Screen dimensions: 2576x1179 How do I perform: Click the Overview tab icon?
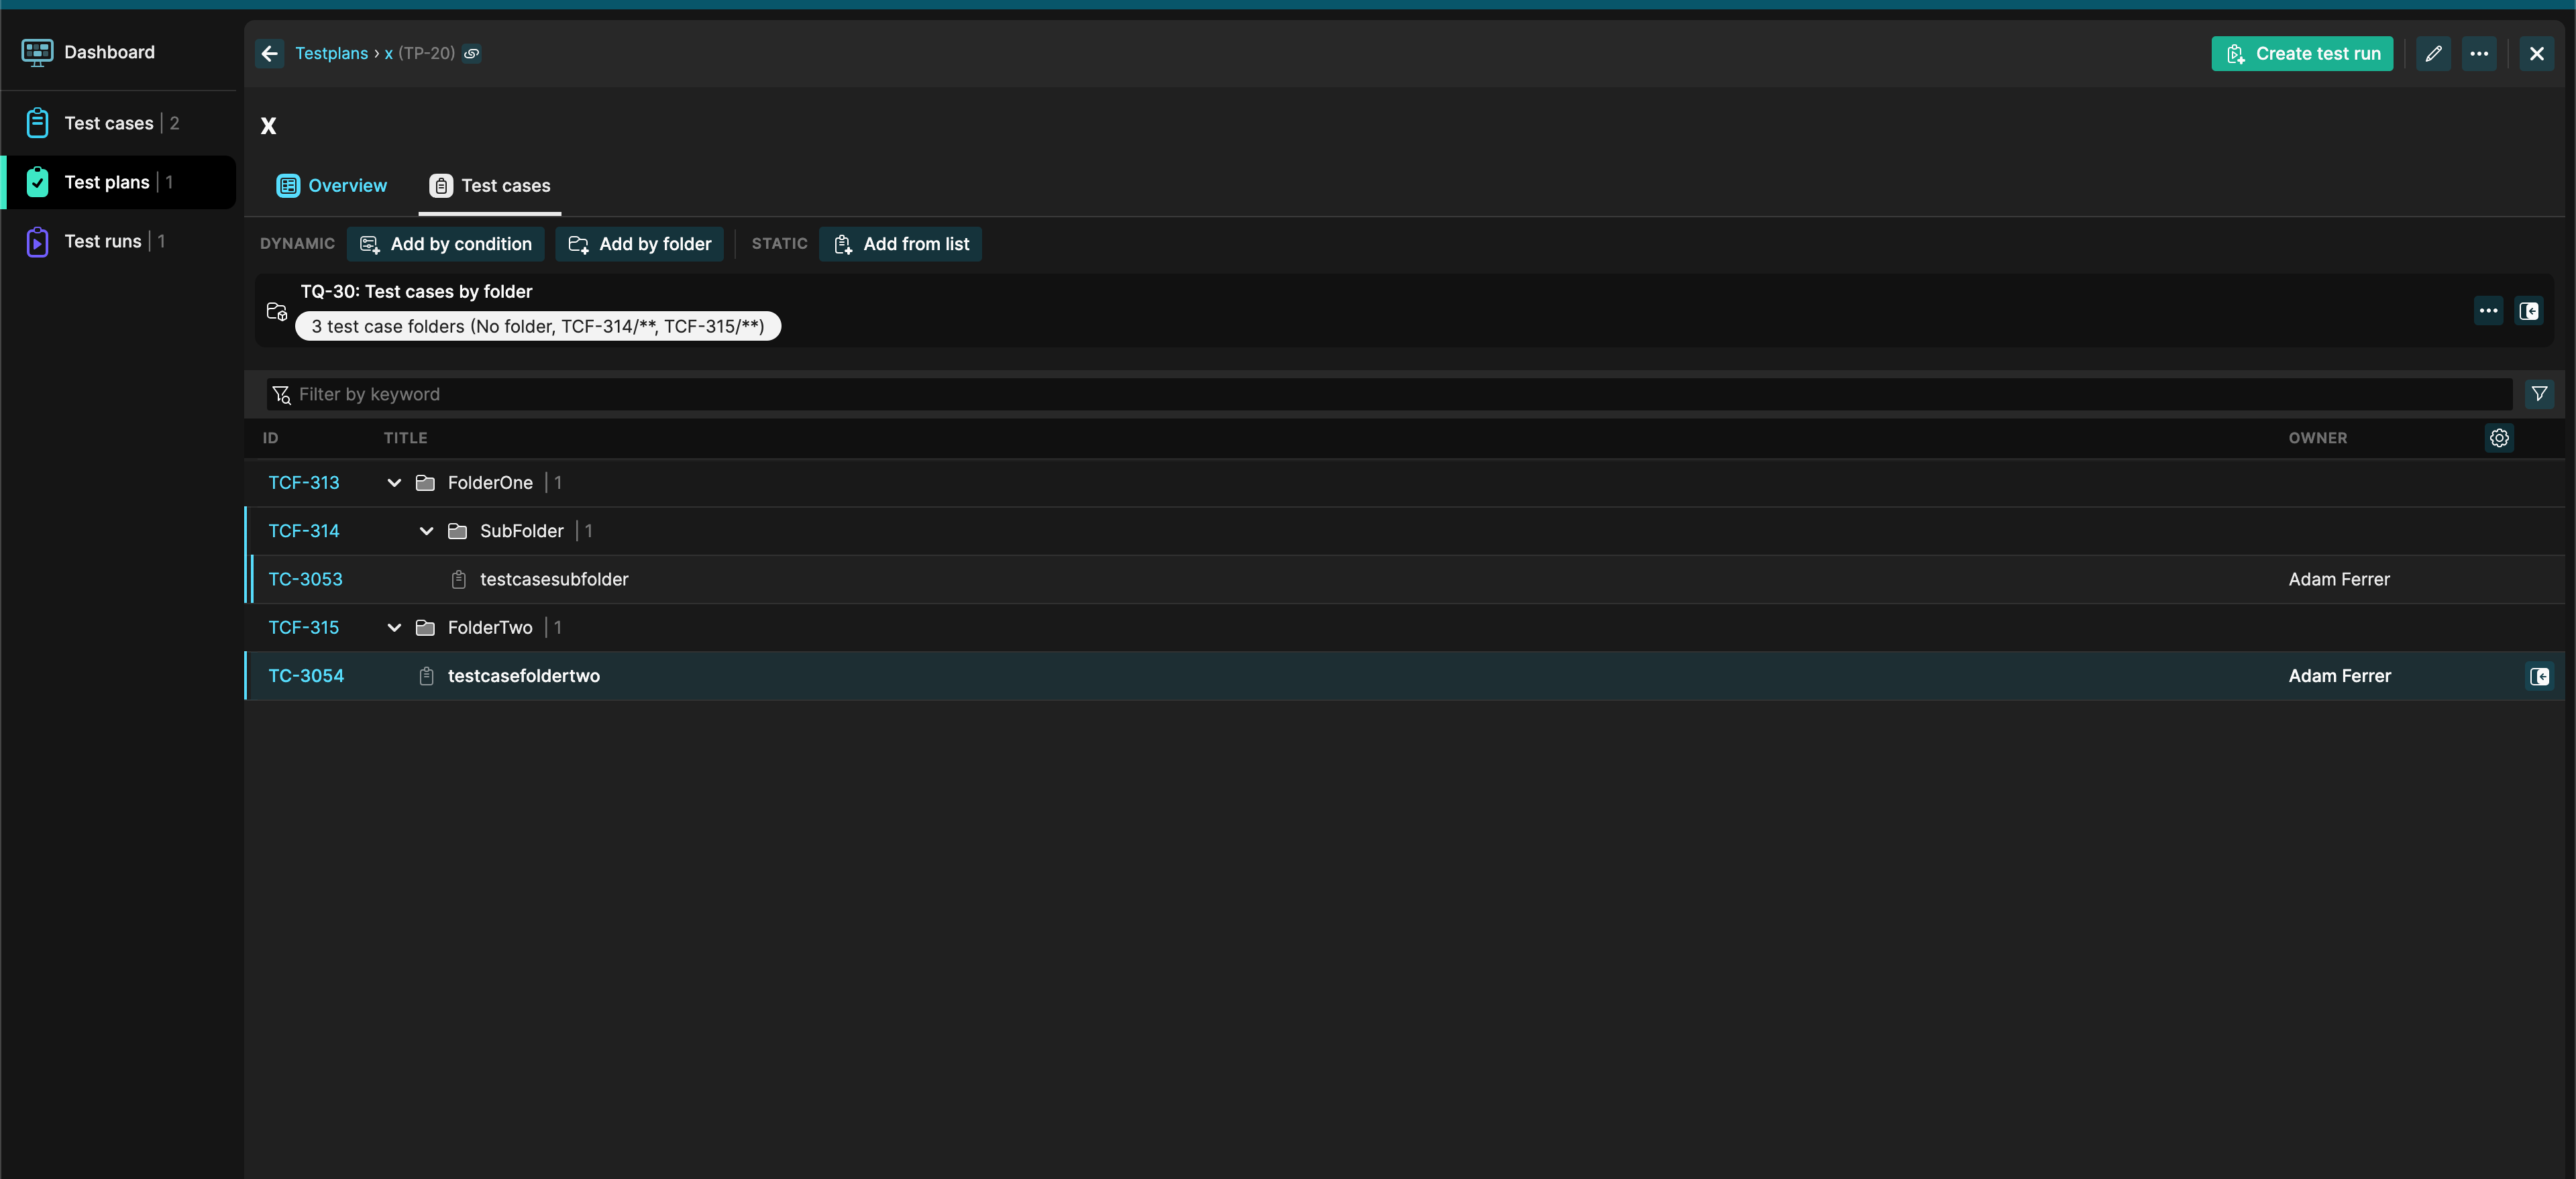pyautogui.click(x=288, y=186)
